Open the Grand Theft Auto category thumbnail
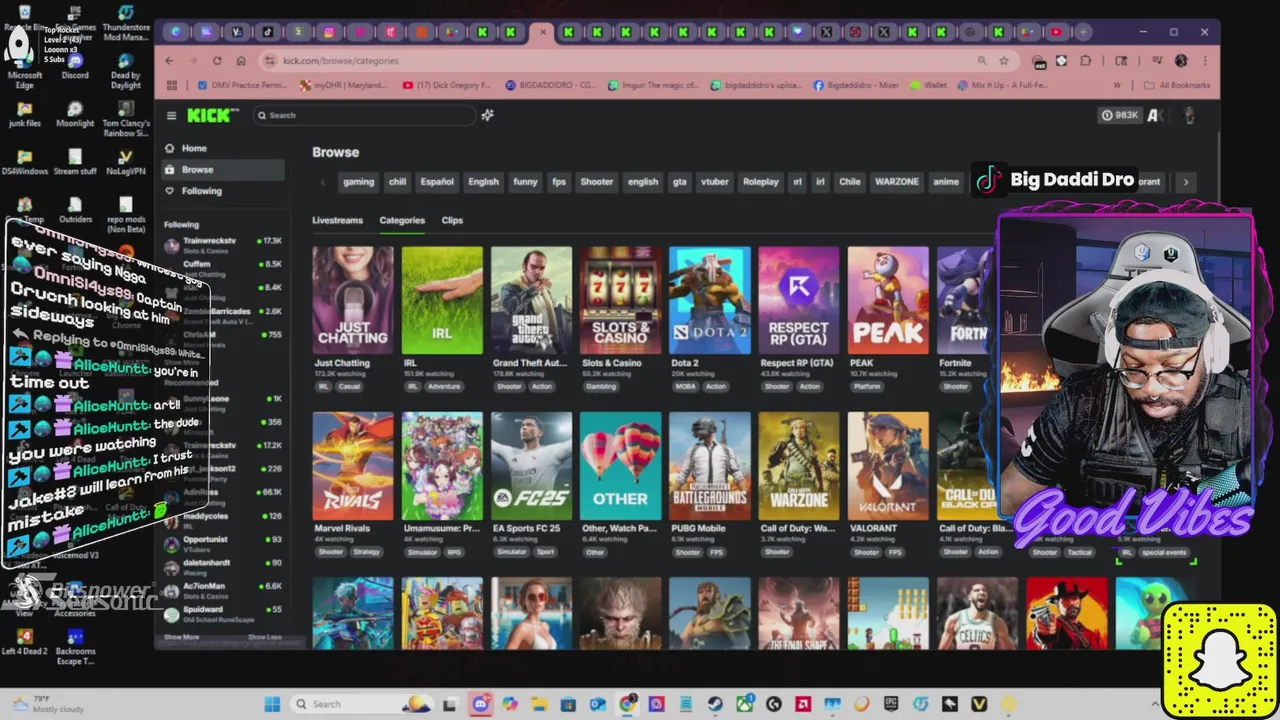 click(531, 300)
